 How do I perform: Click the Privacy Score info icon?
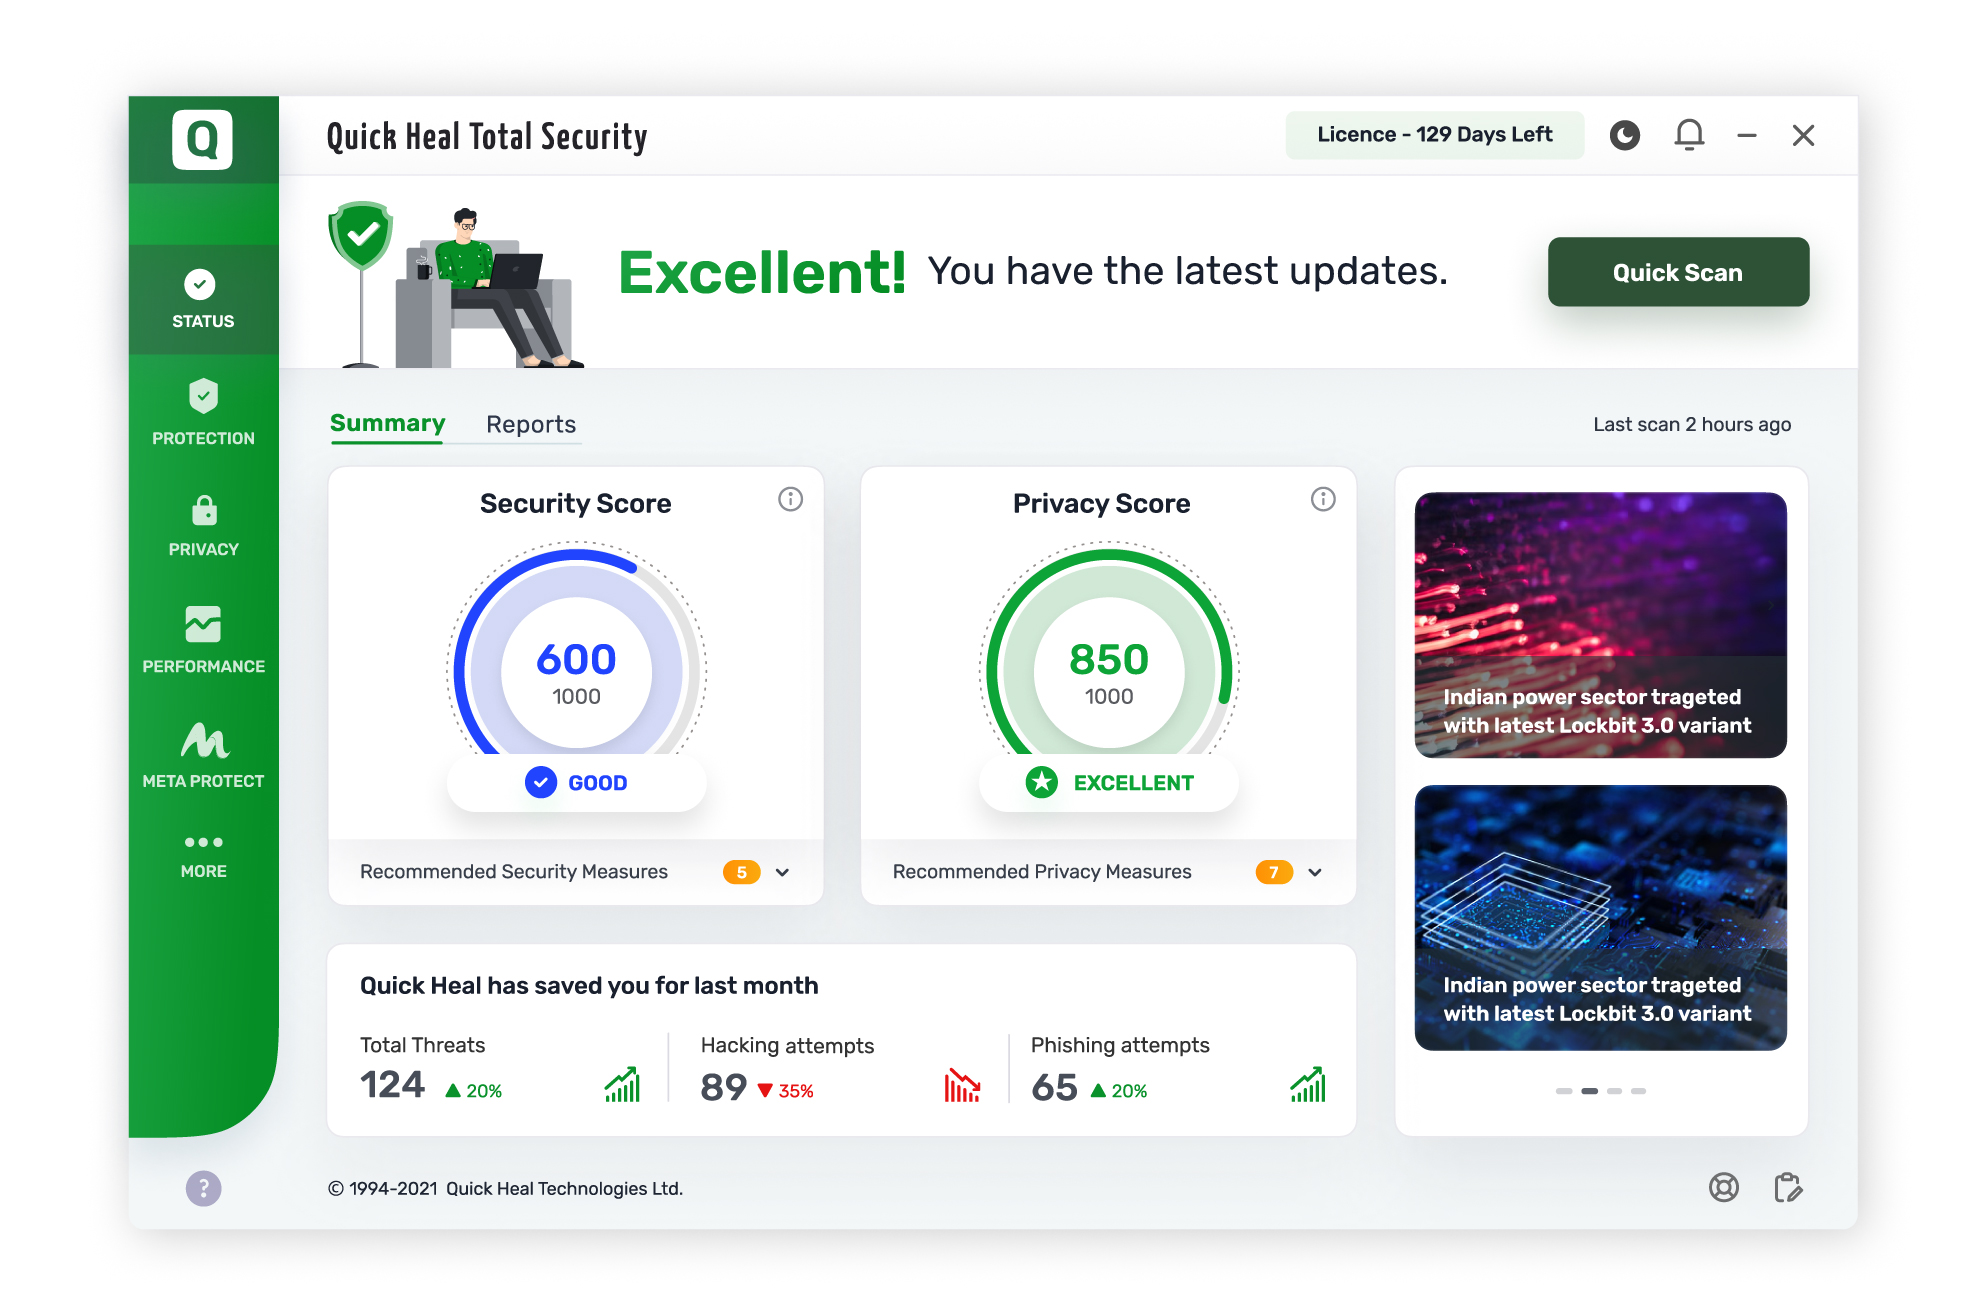pos(1322,499)
